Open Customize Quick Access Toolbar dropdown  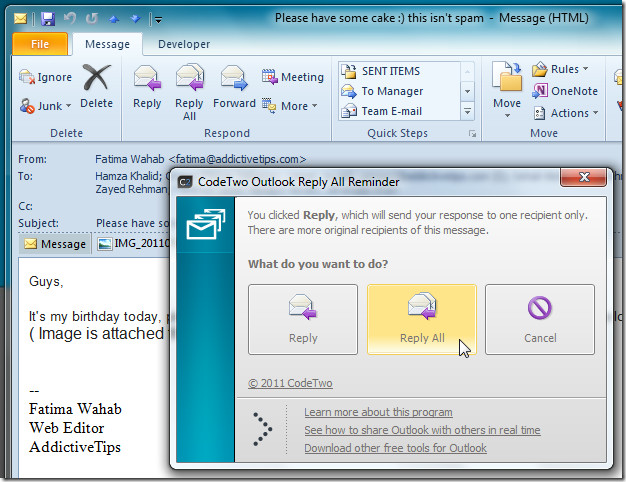pyautogui.click(x=158, y=19)
